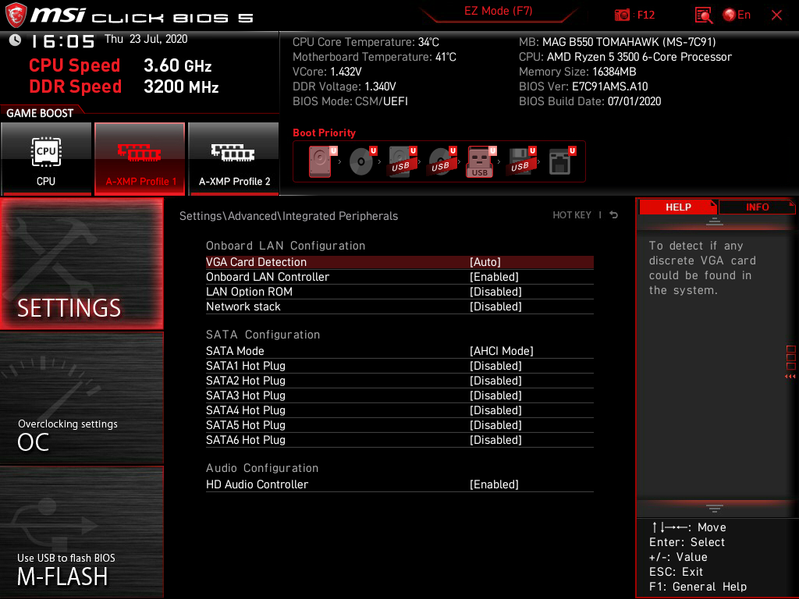The image size is (799, 599).
Task: Select the USB floppy boot icon
Action: tap(521, 161)
